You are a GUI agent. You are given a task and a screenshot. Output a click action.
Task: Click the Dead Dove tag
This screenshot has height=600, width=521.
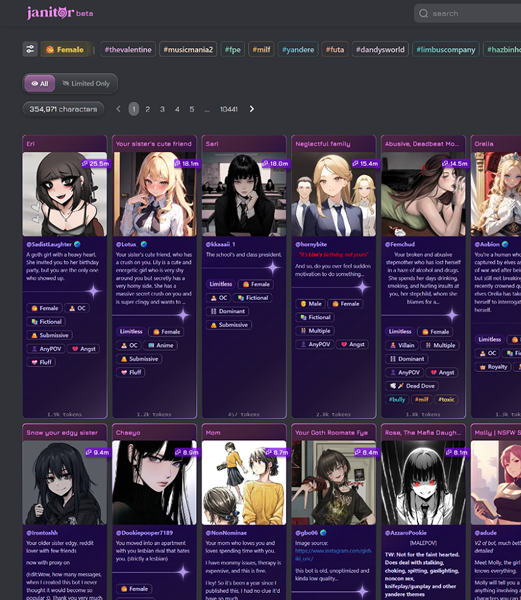coord(412,386)
